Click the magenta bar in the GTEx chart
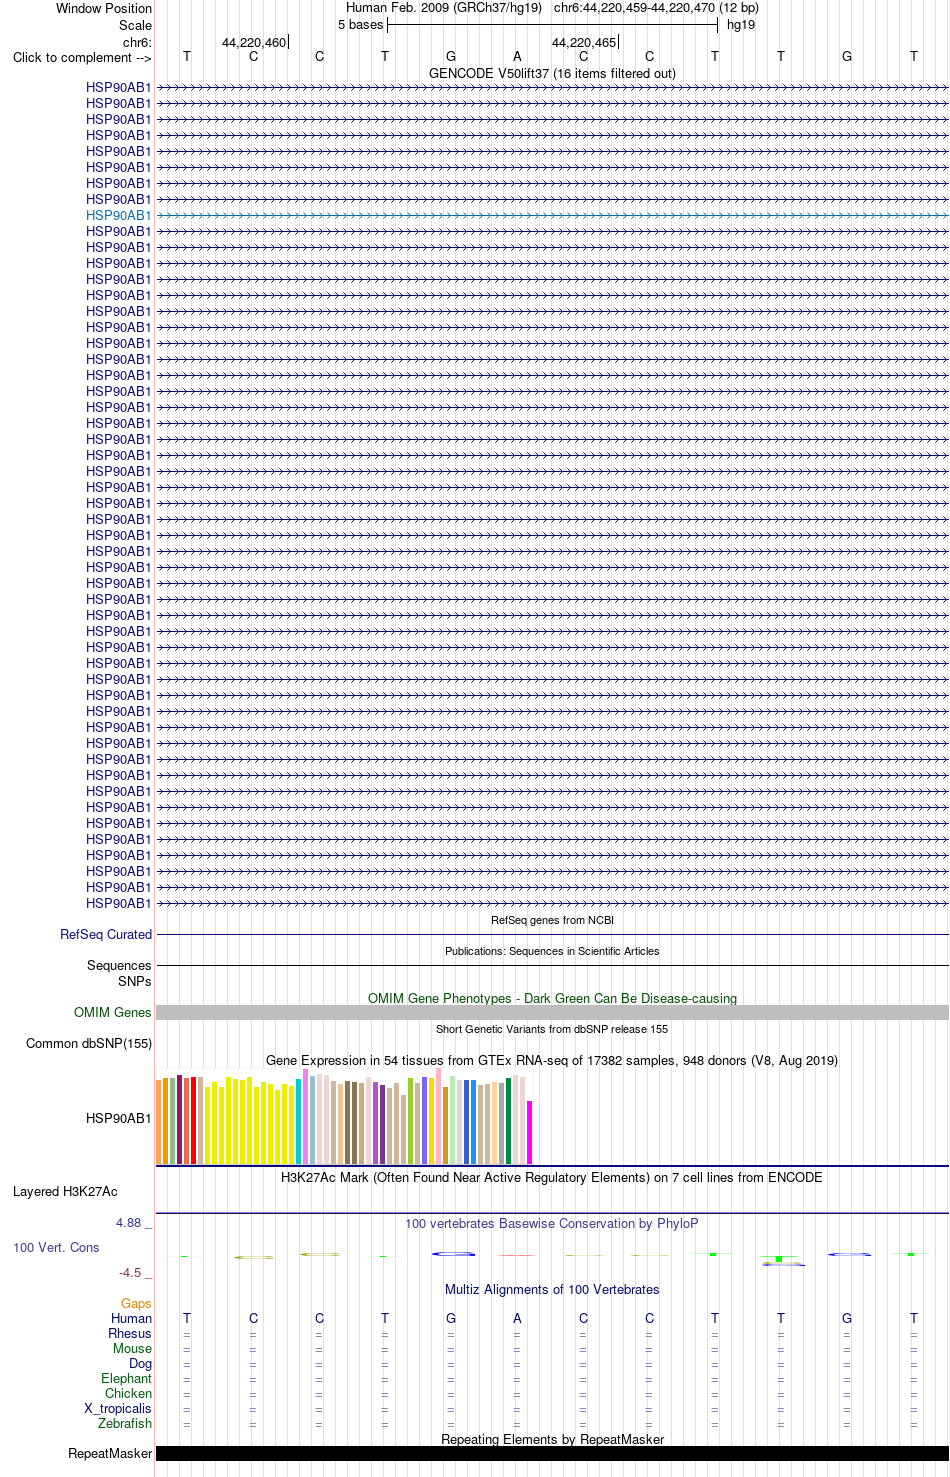Image resolution: width=950 pixels, height=1477 pixels. click(x=530, y=1132)
